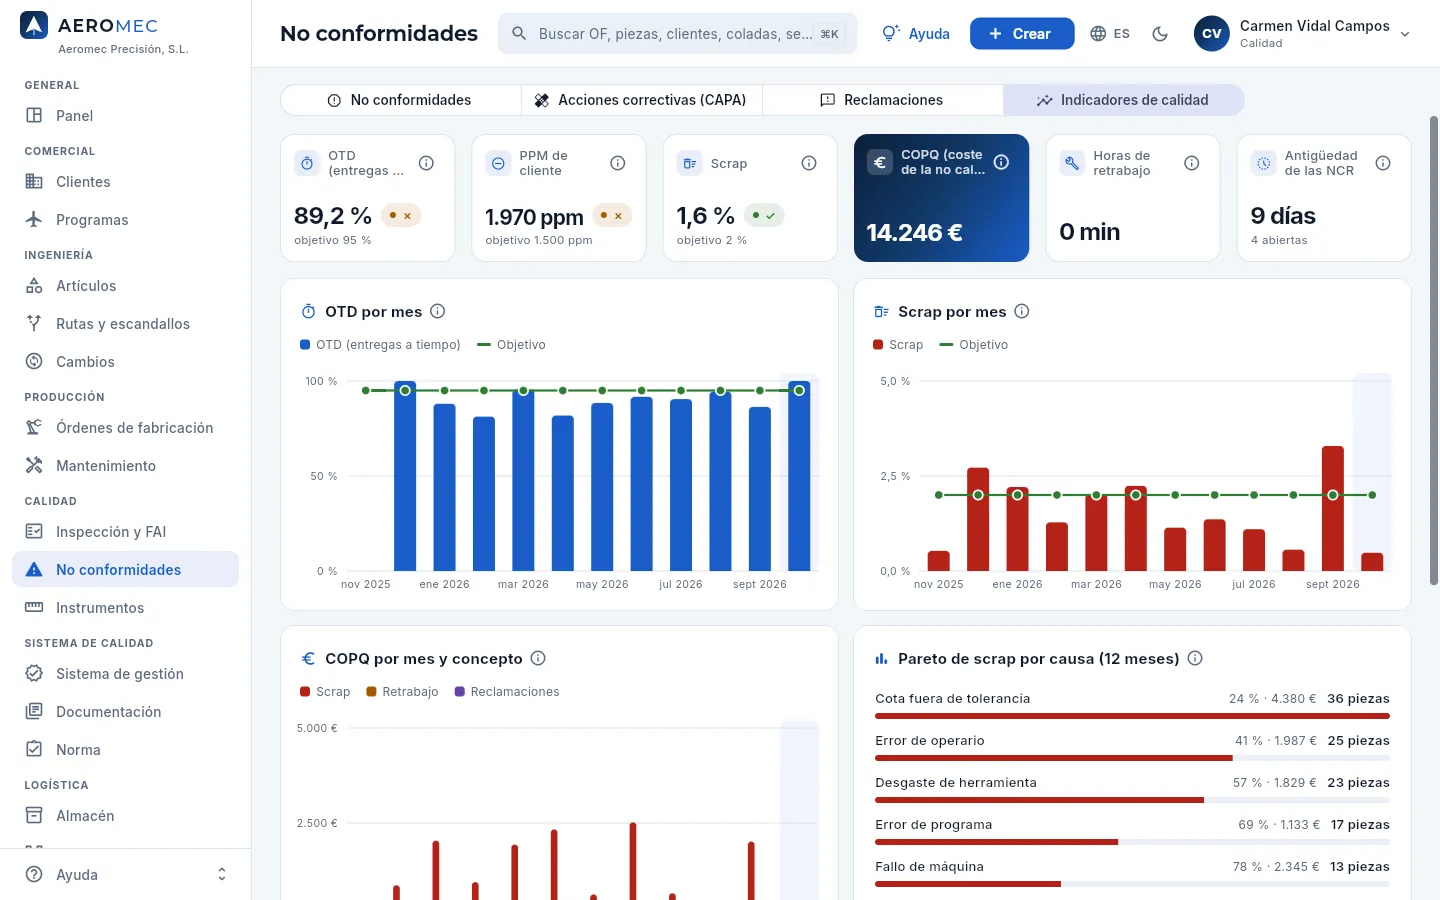Image resolution: width=1440 pixels, height=900 pixels.
Task: Open Ayuda link in top bar
Action: 916,34
